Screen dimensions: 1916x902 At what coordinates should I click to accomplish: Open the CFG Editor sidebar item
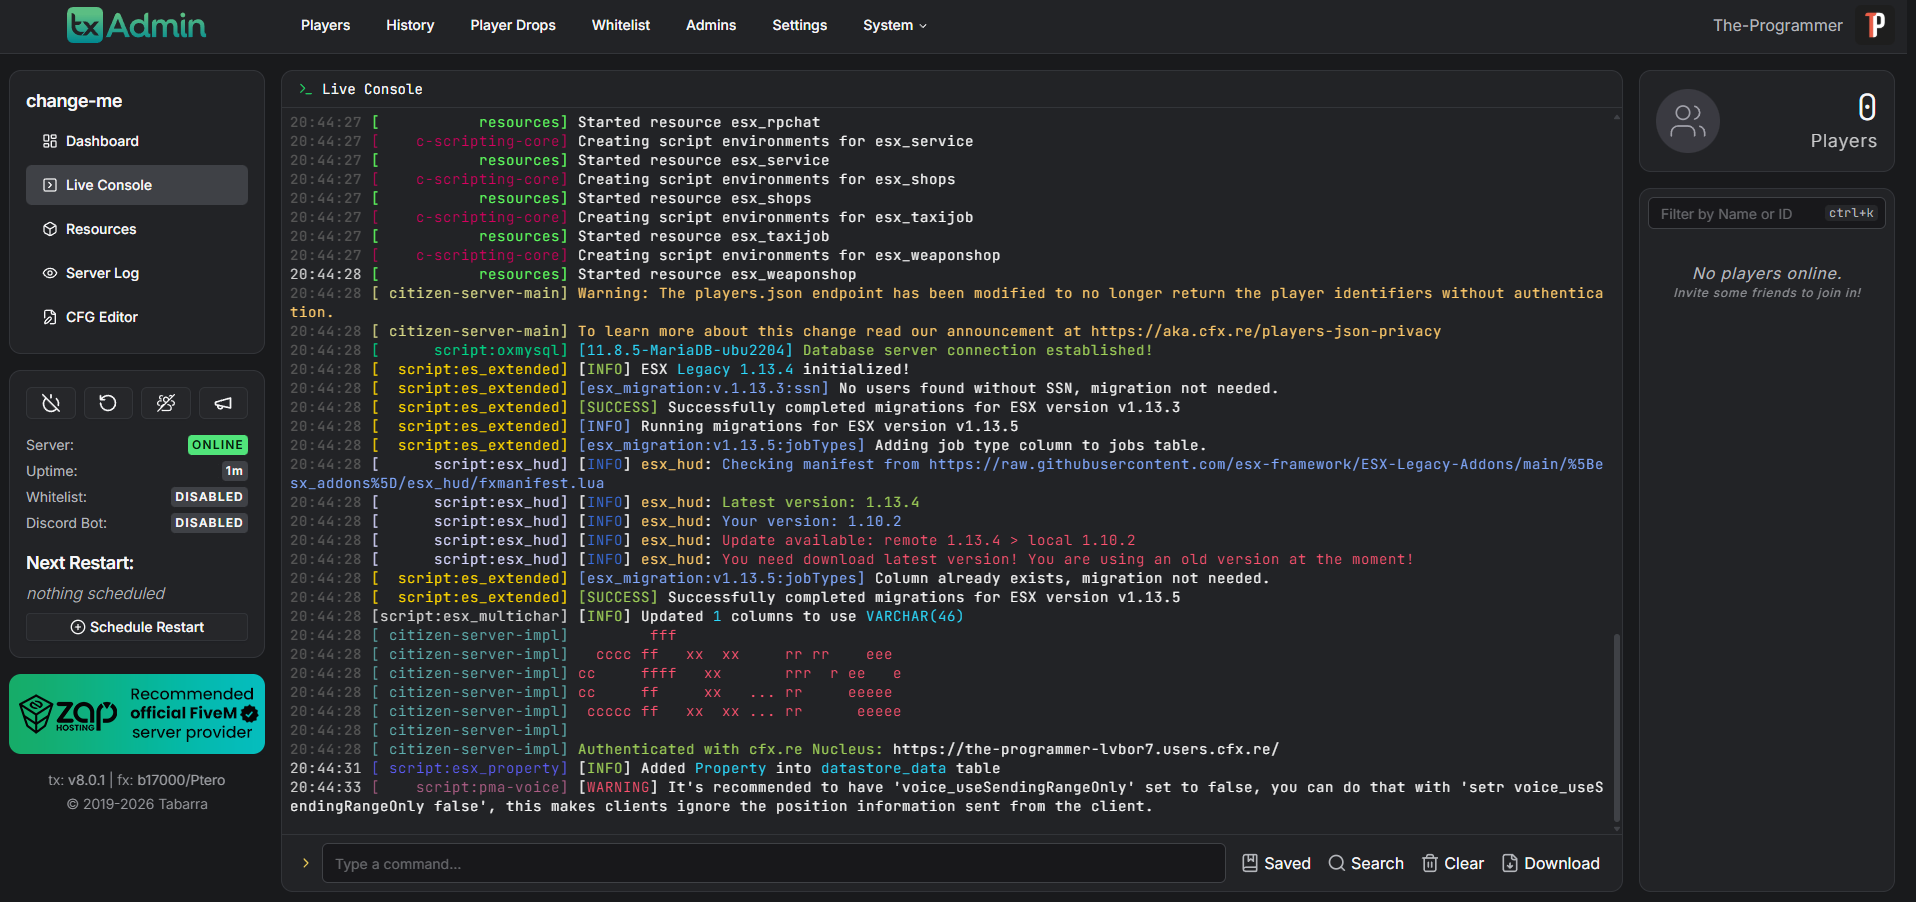101,317
